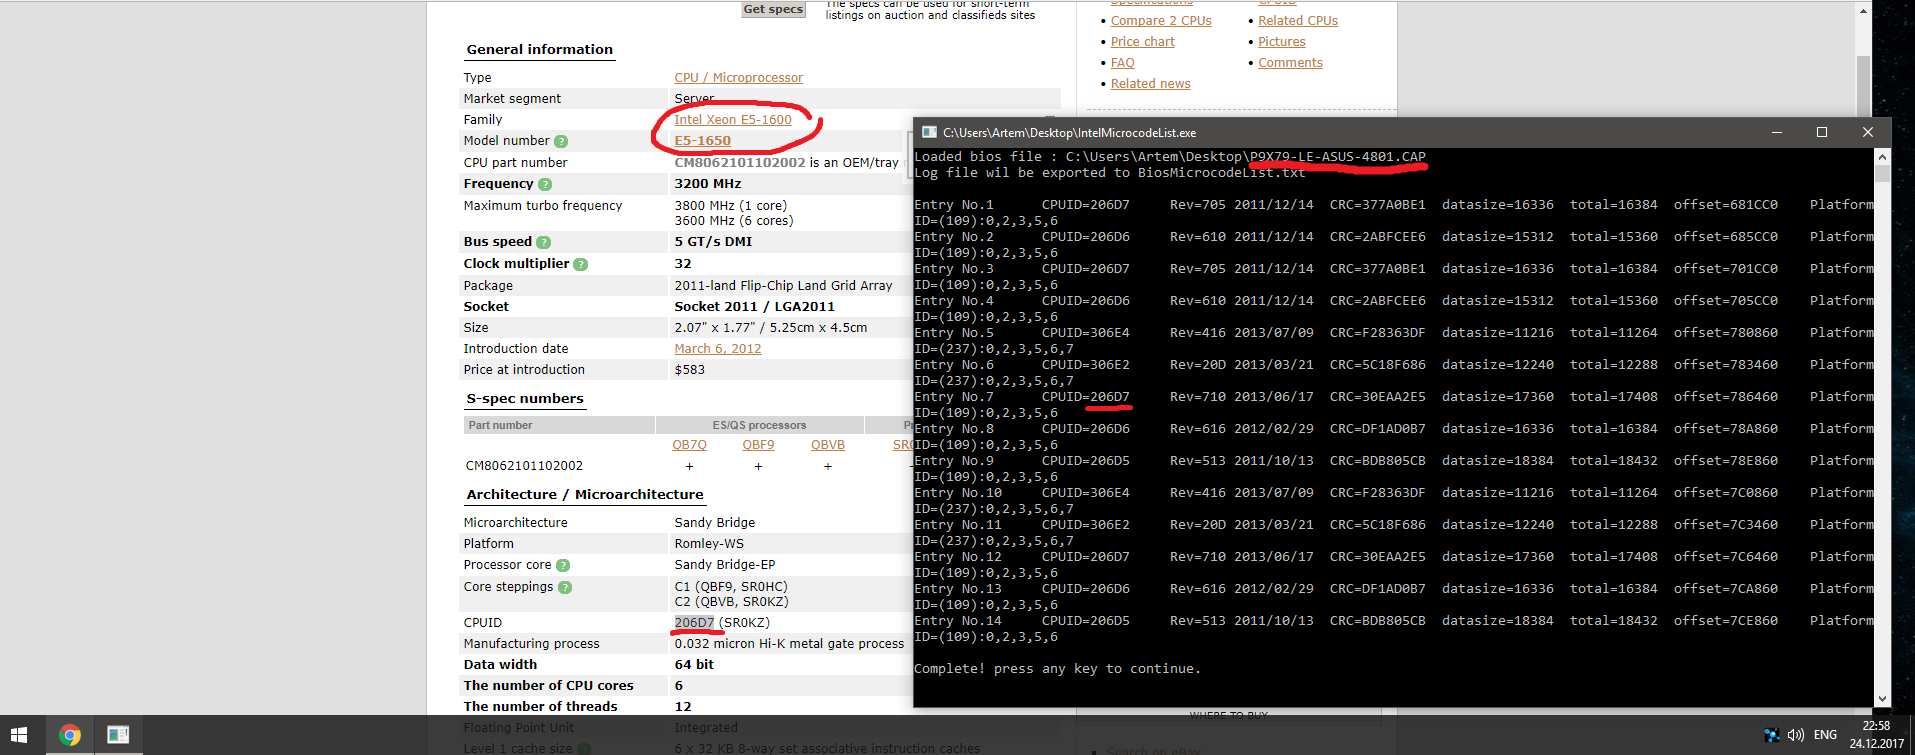This screenshot has width=1915, height=755.
Task: Click the console scrollbar down arrow
Action: coord(1883,699)
